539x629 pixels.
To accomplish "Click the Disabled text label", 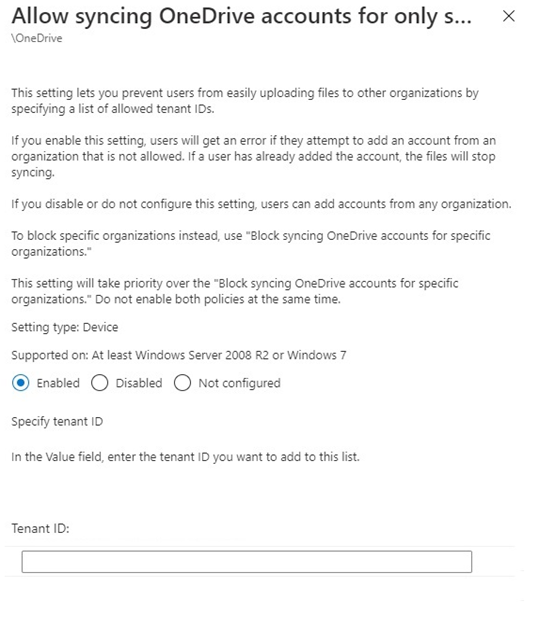I will coord(139,383).
